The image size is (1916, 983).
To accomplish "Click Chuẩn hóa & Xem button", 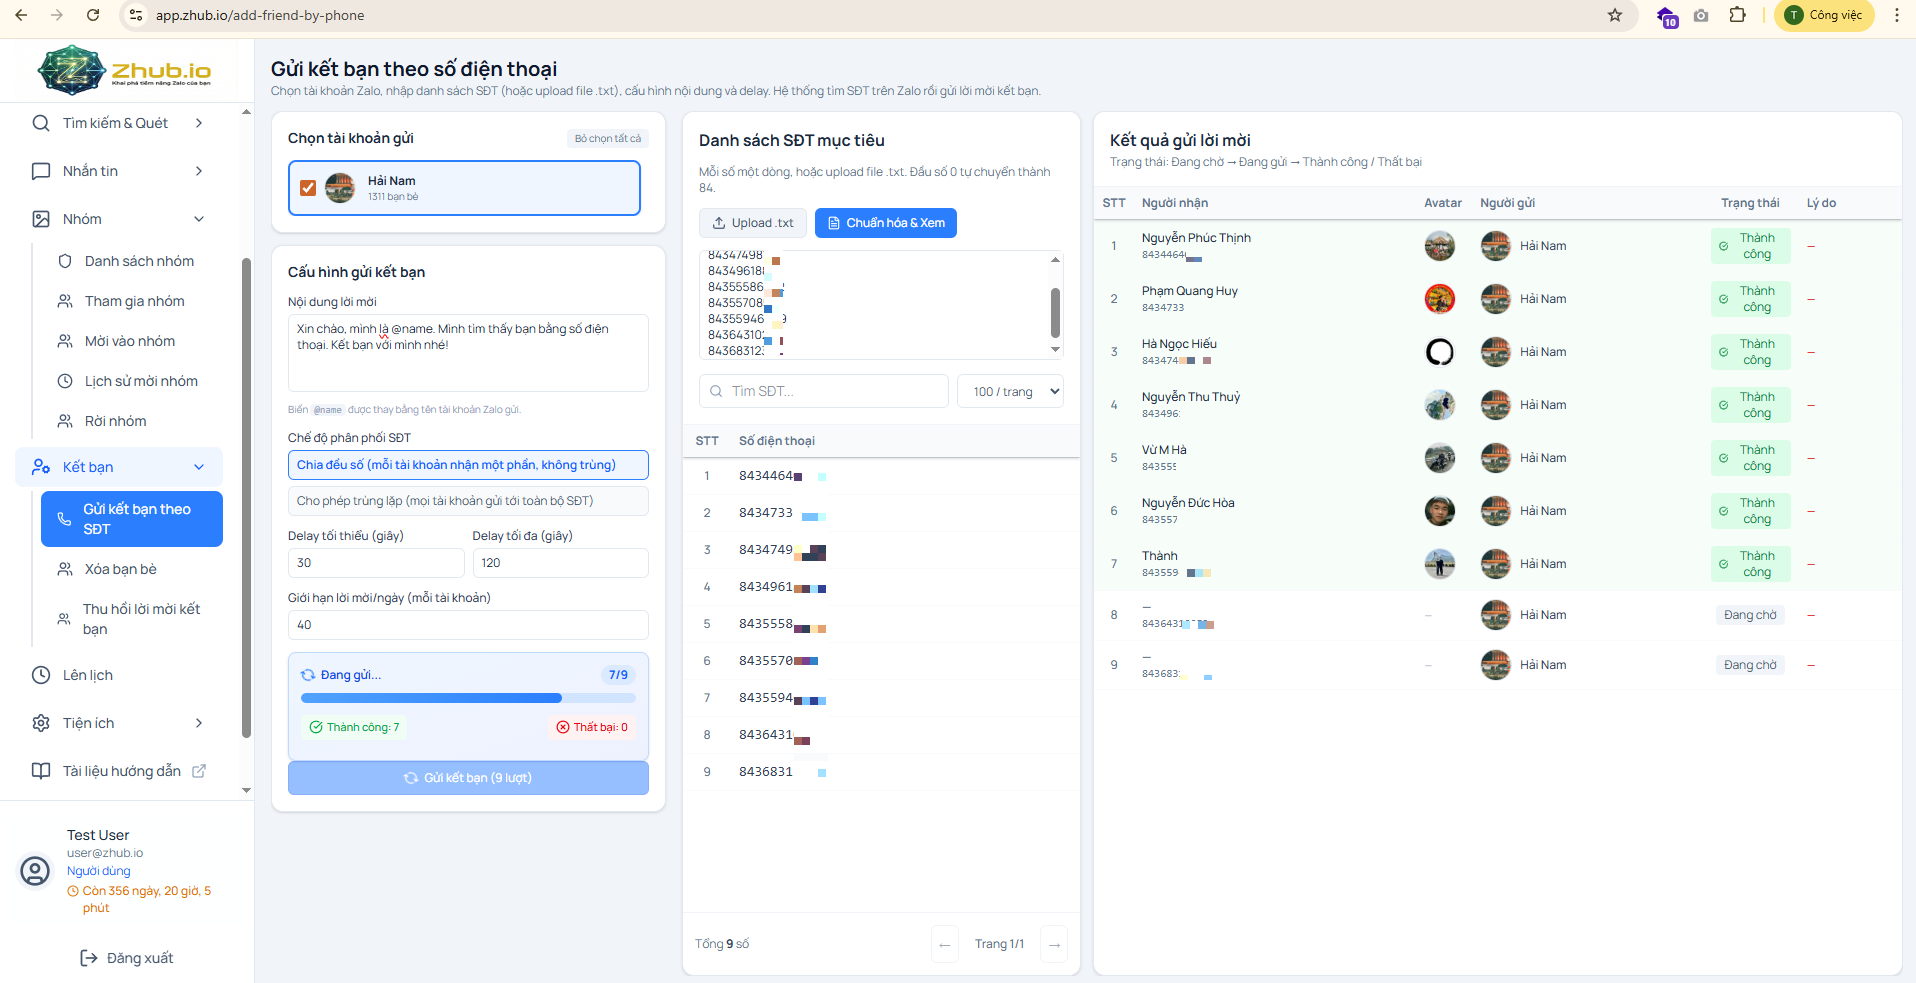I will pyautogui.click(x=885, y=223).
